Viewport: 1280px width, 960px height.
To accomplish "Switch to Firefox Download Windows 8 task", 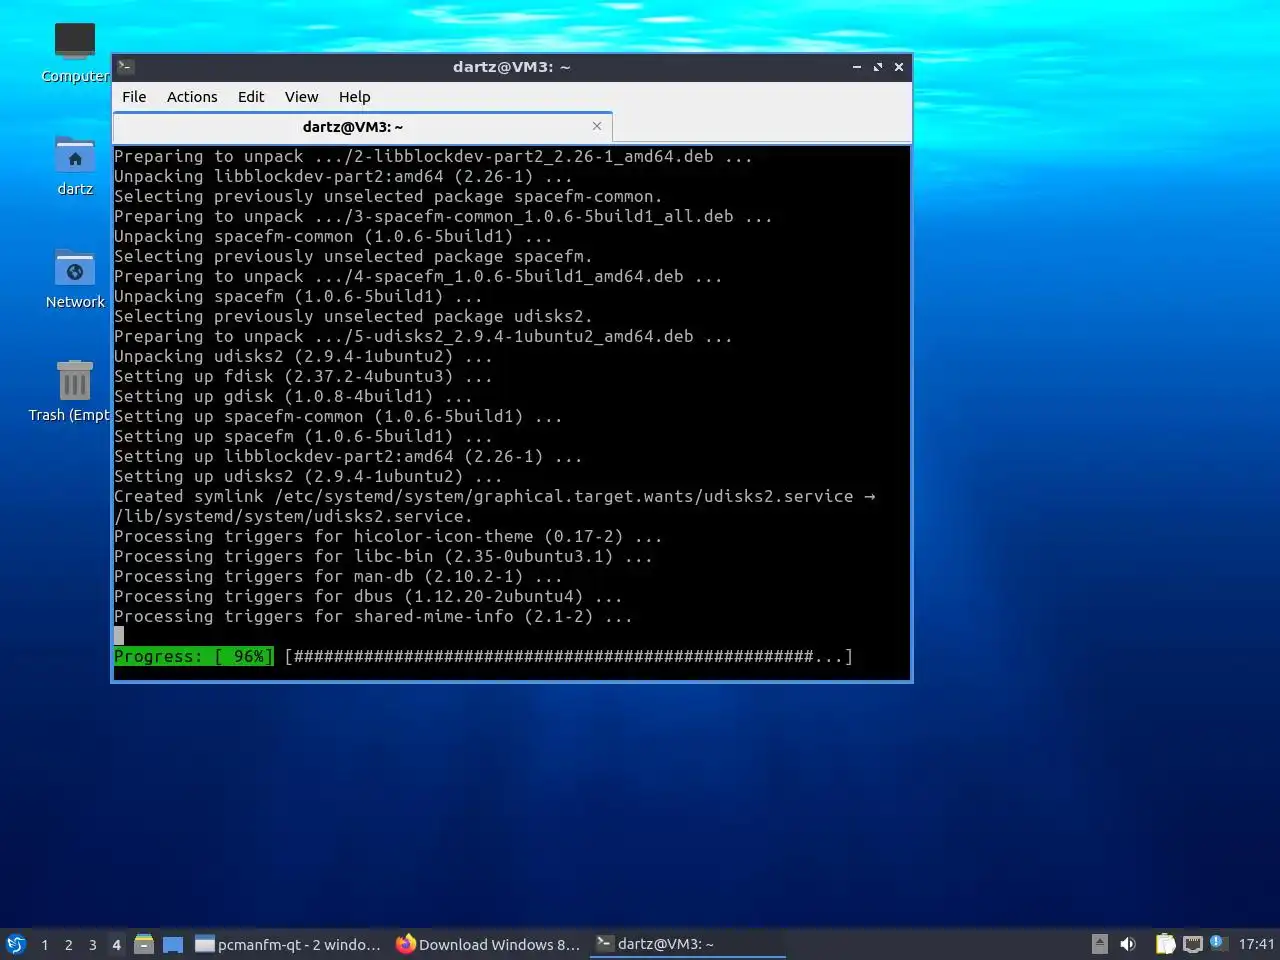I will 488,944.
